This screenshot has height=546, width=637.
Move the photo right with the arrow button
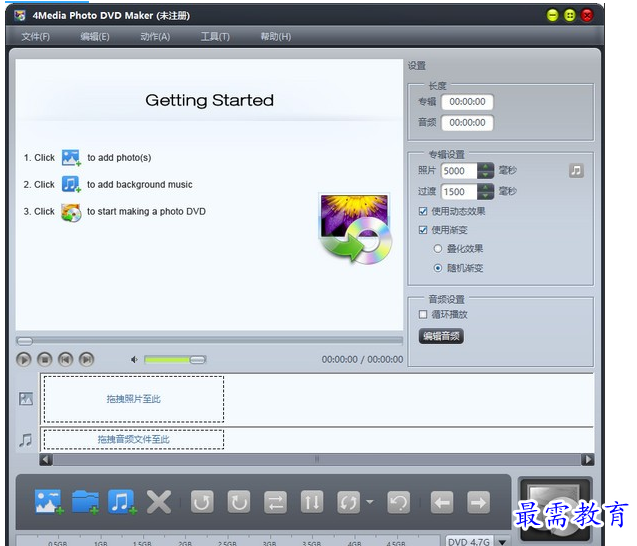pos(479,503)
